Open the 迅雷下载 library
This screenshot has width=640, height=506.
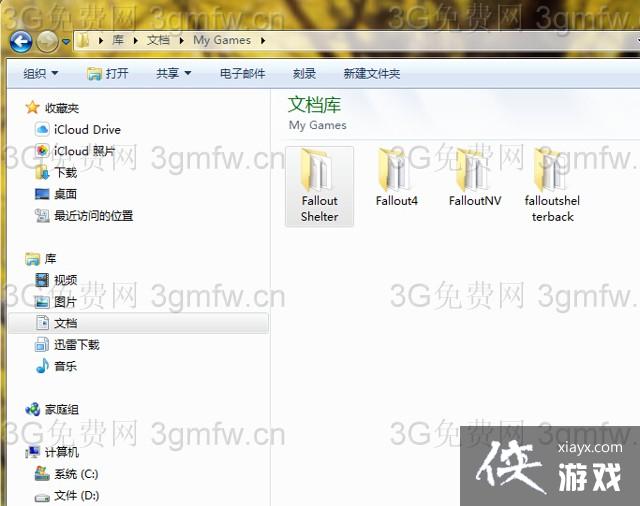(77, 345)
